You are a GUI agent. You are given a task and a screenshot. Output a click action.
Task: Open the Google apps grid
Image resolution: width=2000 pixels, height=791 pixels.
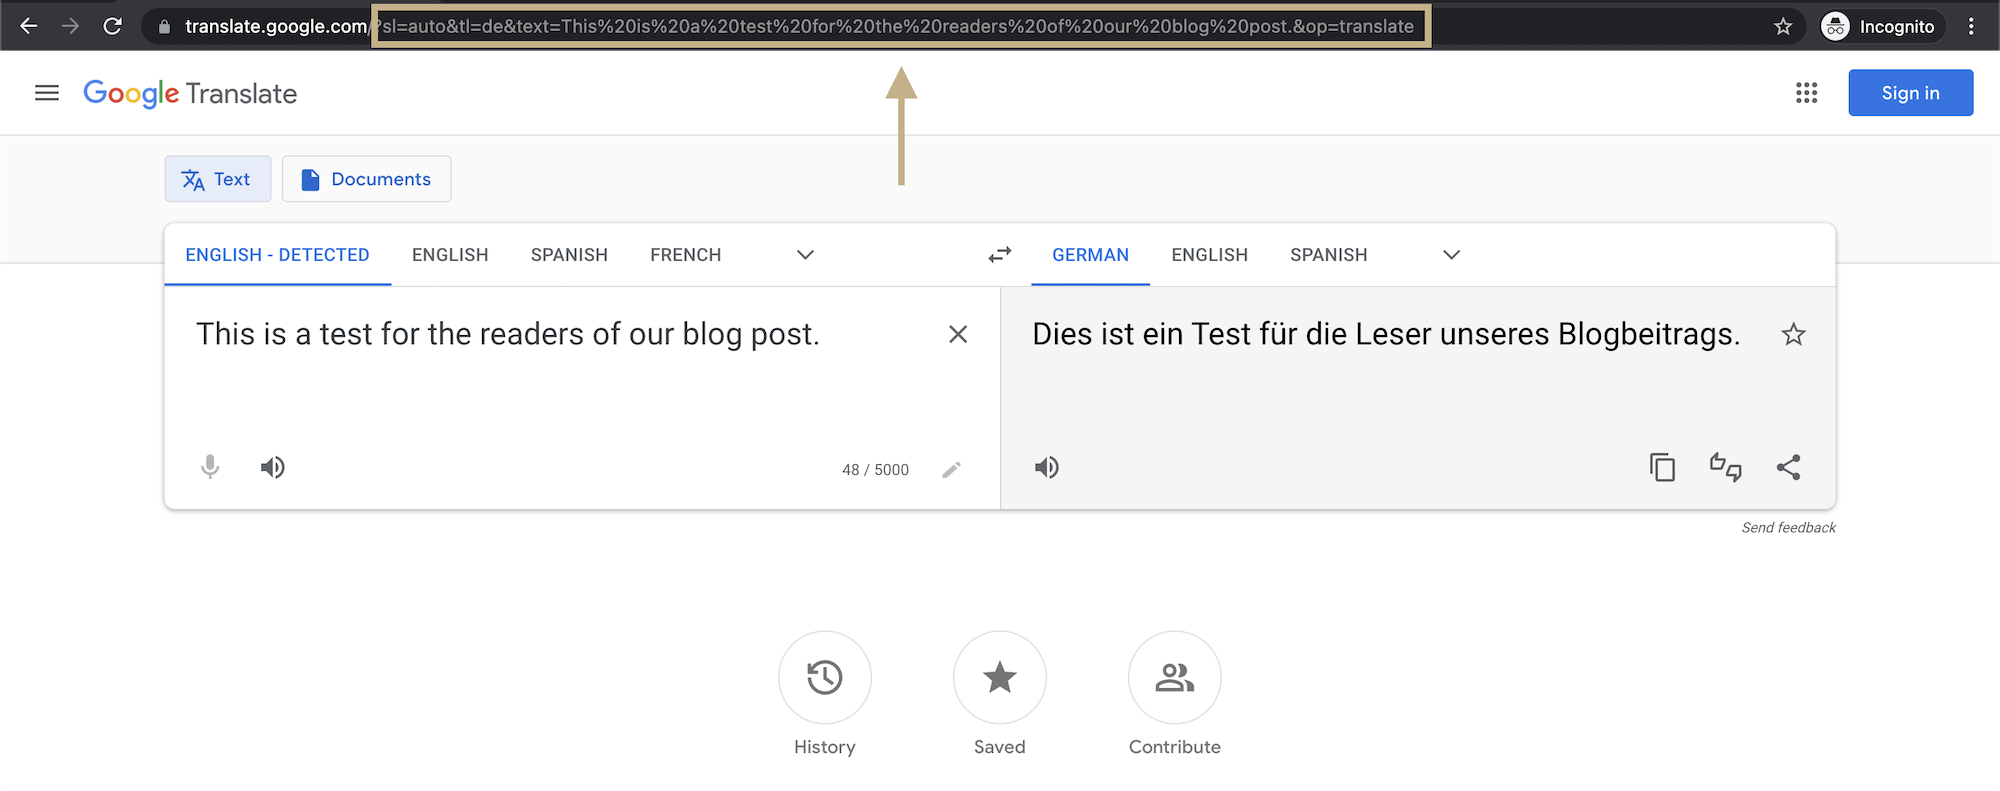click(x=1806, y=93)
